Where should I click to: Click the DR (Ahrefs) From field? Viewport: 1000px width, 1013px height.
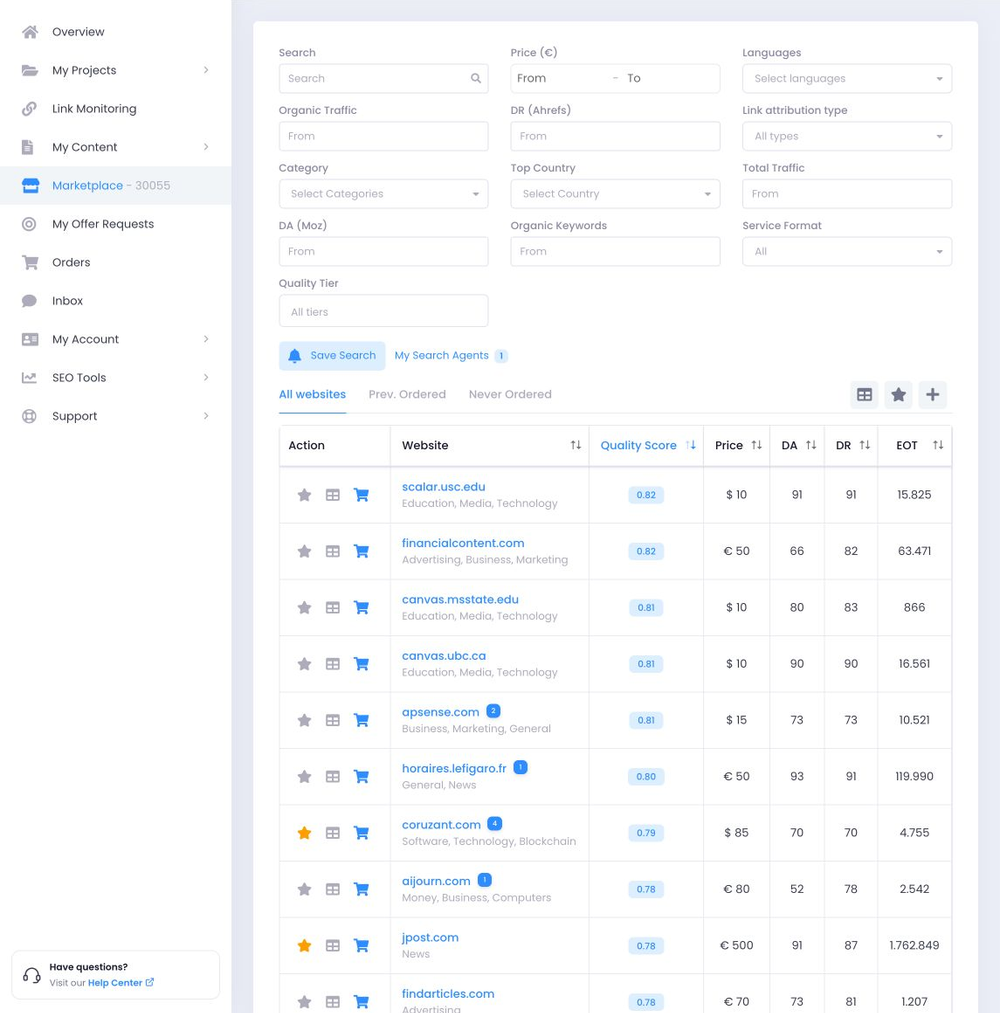615,136
